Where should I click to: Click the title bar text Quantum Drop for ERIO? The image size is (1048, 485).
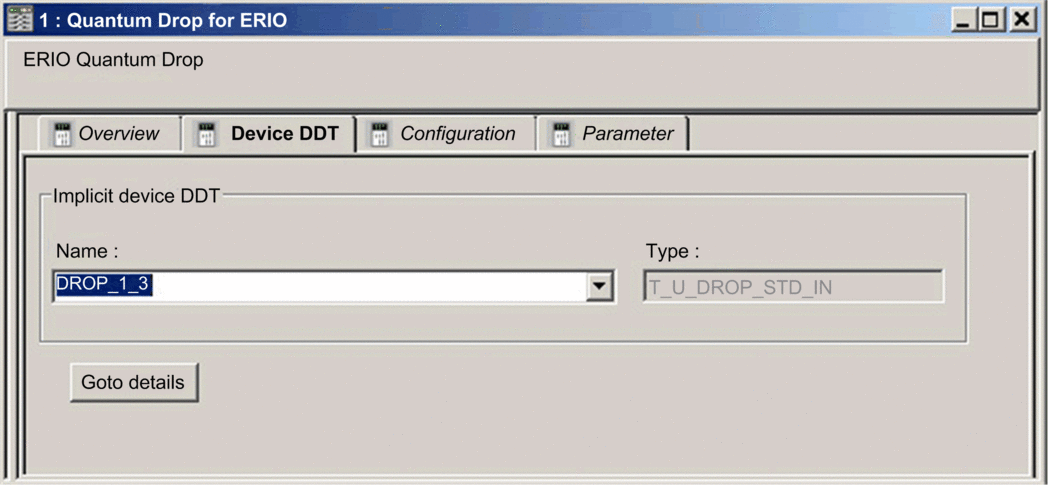[177, 21]
